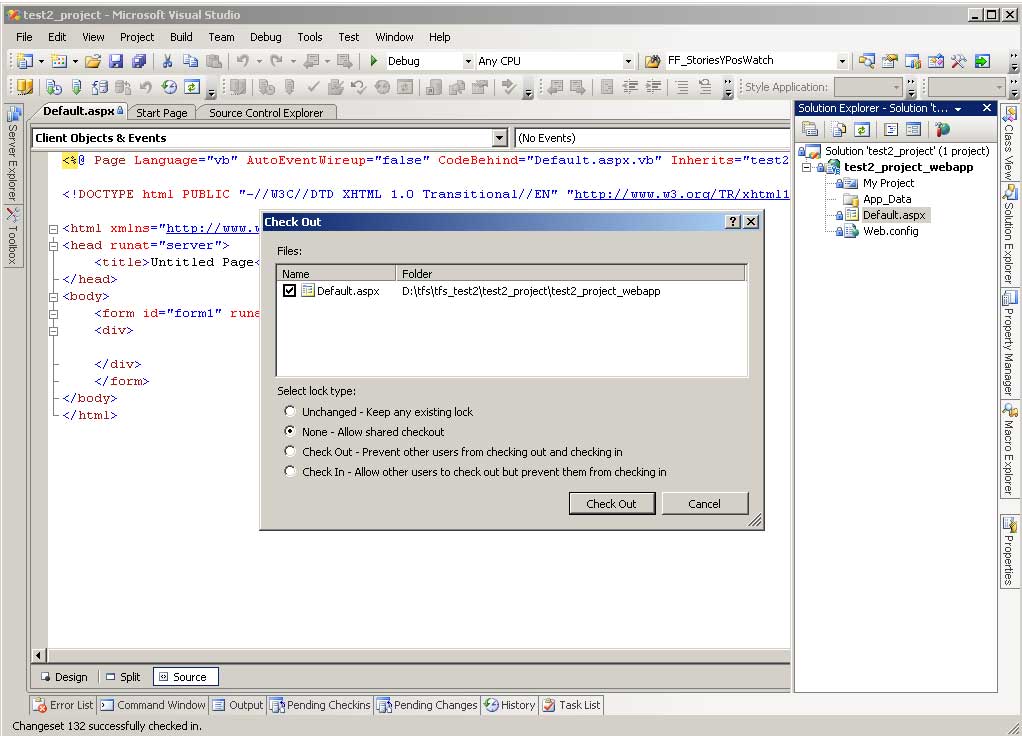This screenshot has height=736, width=1022.
Task: Open the Class View side tab
Action: (x=1009, y=143)
